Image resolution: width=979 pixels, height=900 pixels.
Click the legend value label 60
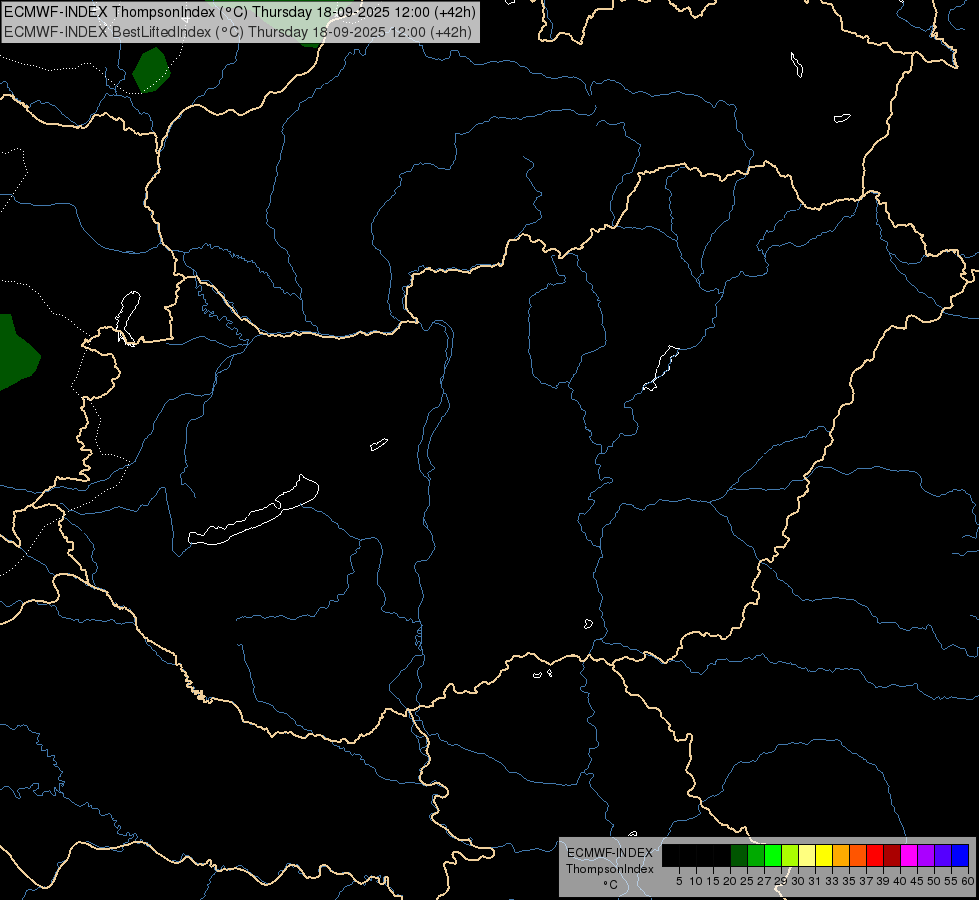click(x=968, y=881)
